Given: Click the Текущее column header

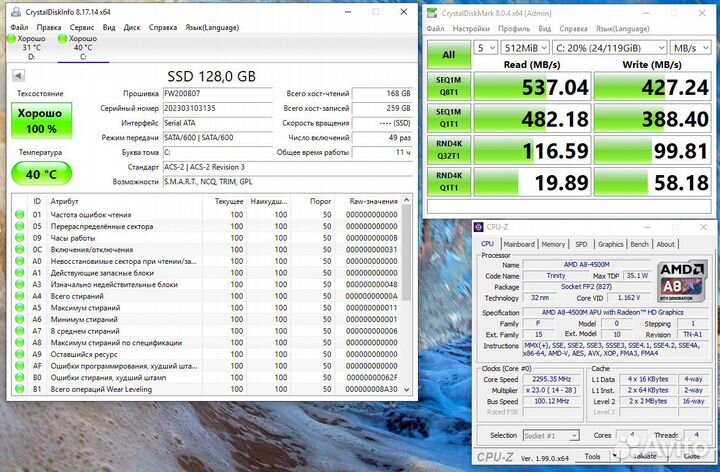Looking at the screenshot, I should [224, 201].
